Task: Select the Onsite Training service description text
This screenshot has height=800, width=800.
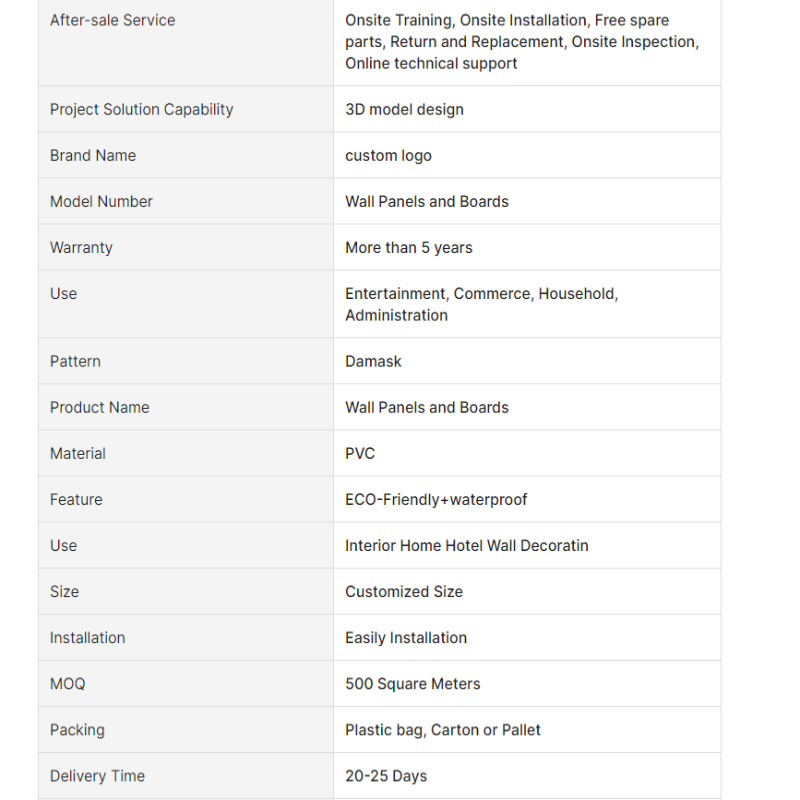Action: (x=522, y=42)
